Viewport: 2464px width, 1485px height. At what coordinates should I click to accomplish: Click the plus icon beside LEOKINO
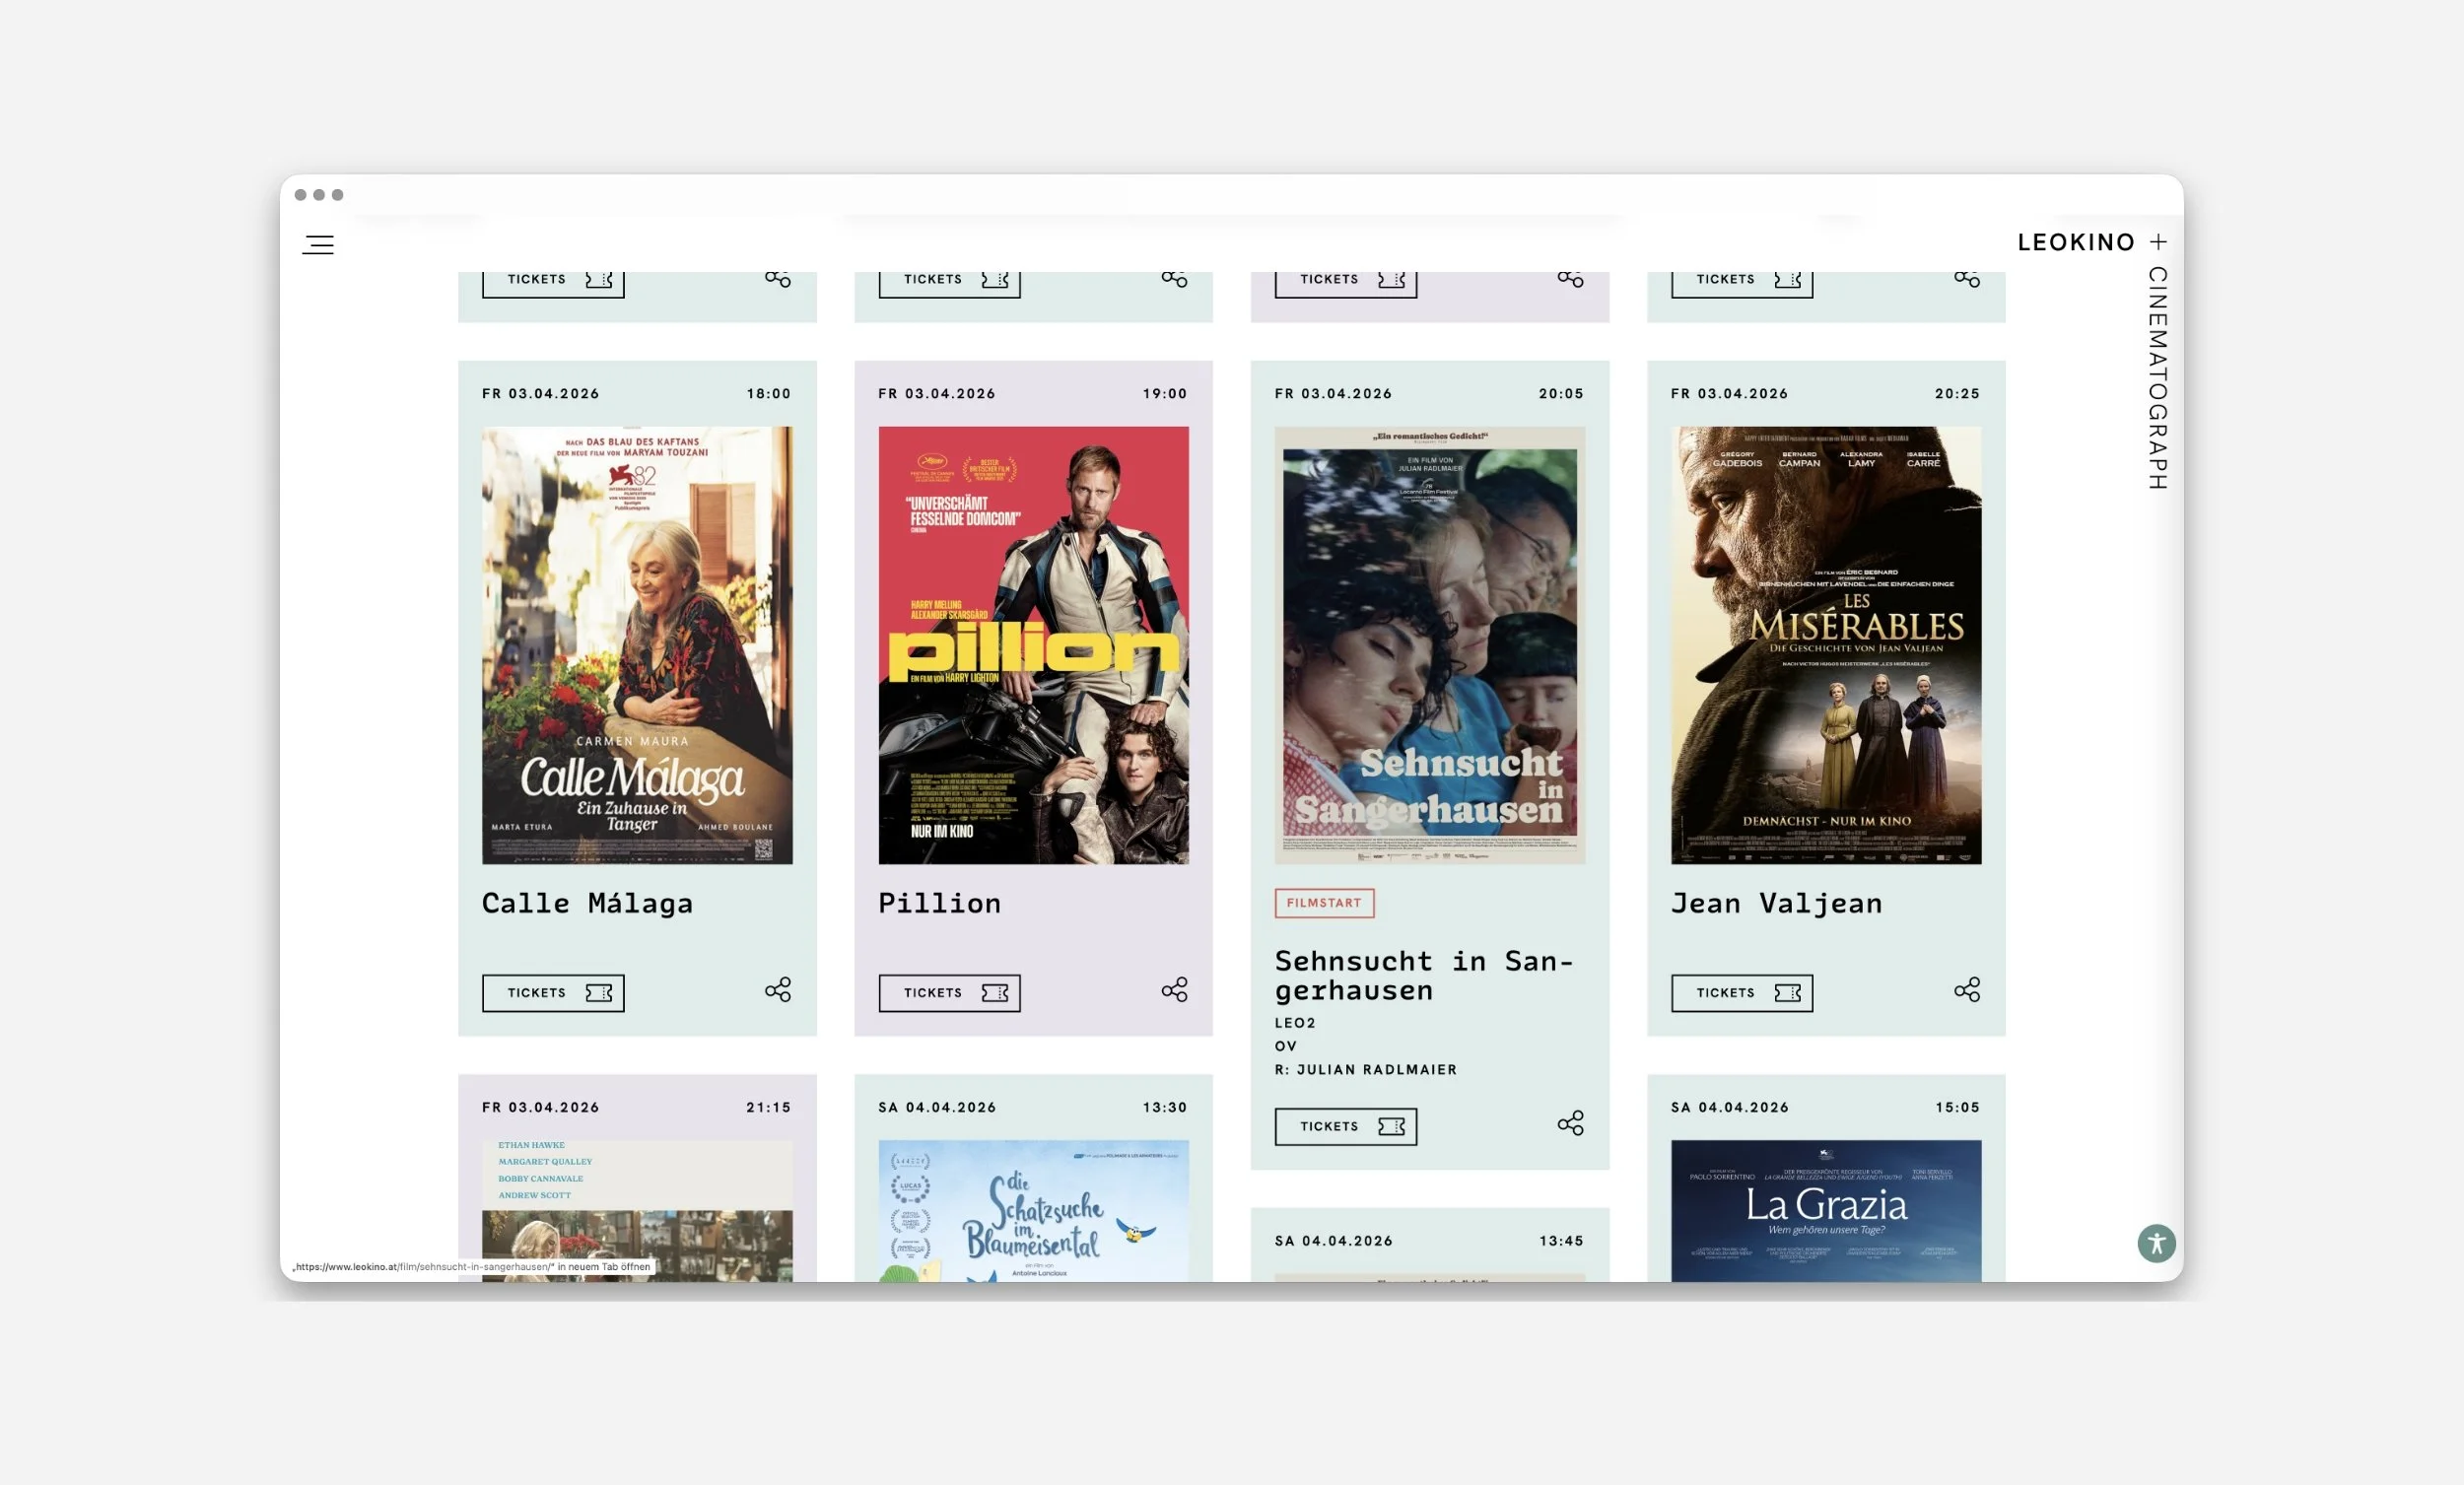point(2158,242)
